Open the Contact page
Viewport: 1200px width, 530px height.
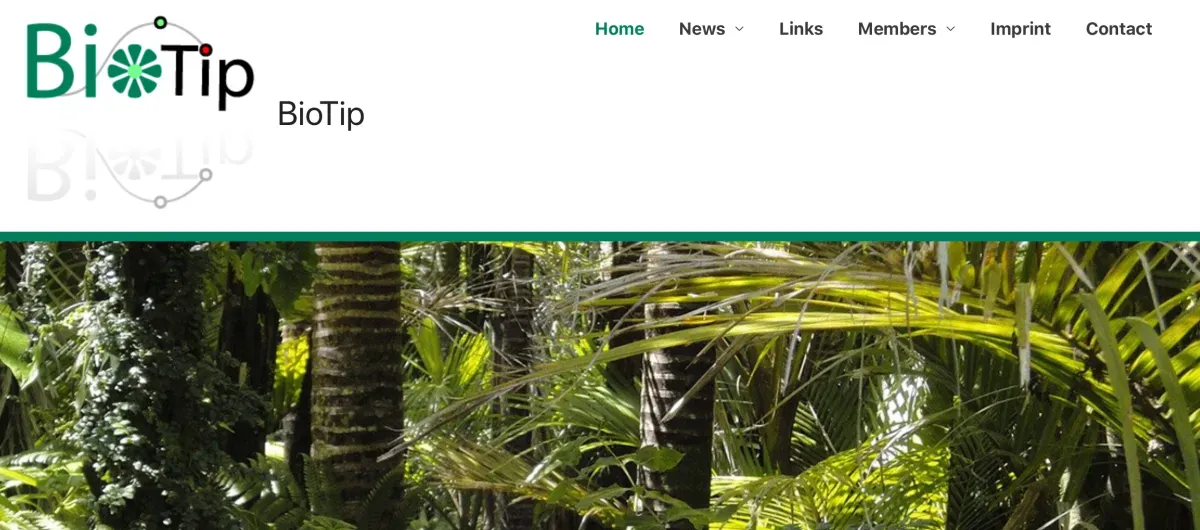tap(1119, 29)
